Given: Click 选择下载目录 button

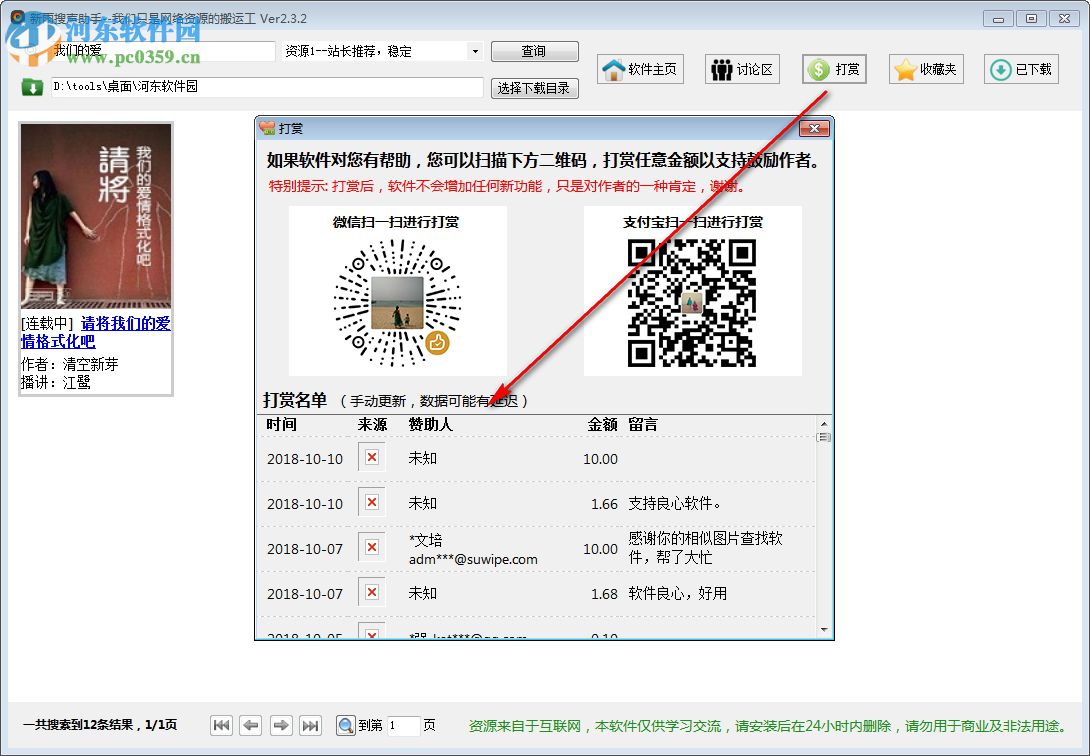Looking at the screenshot, I should 534,88.
